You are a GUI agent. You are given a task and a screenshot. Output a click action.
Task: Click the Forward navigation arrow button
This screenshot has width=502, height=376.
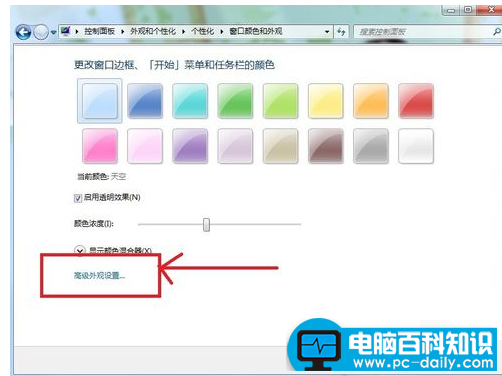[41, 32]
